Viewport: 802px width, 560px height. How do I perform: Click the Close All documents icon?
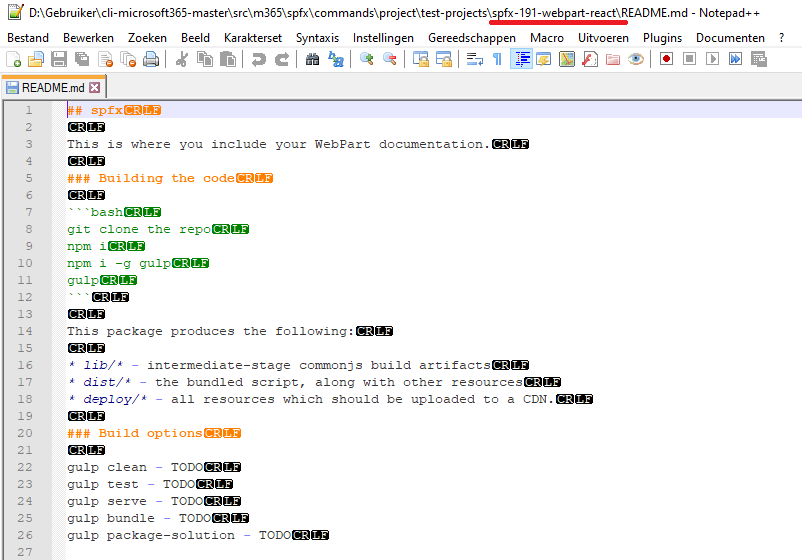(x=128, y=59)
